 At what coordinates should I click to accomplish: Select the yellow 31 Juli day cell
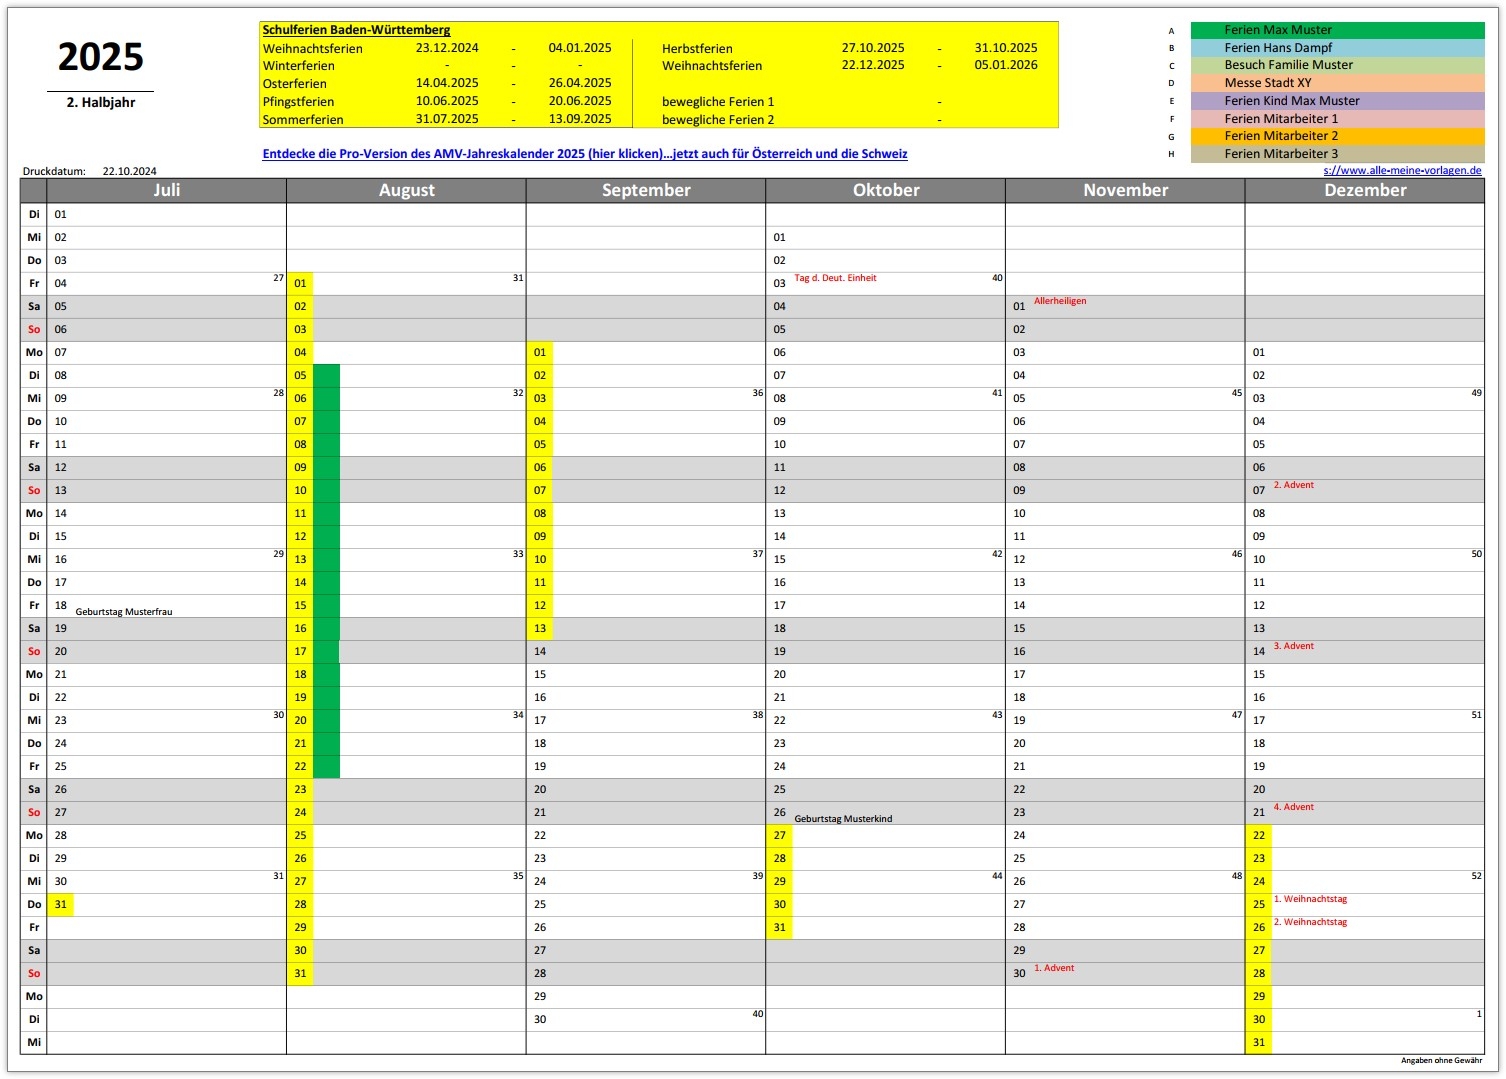point(61,904)
